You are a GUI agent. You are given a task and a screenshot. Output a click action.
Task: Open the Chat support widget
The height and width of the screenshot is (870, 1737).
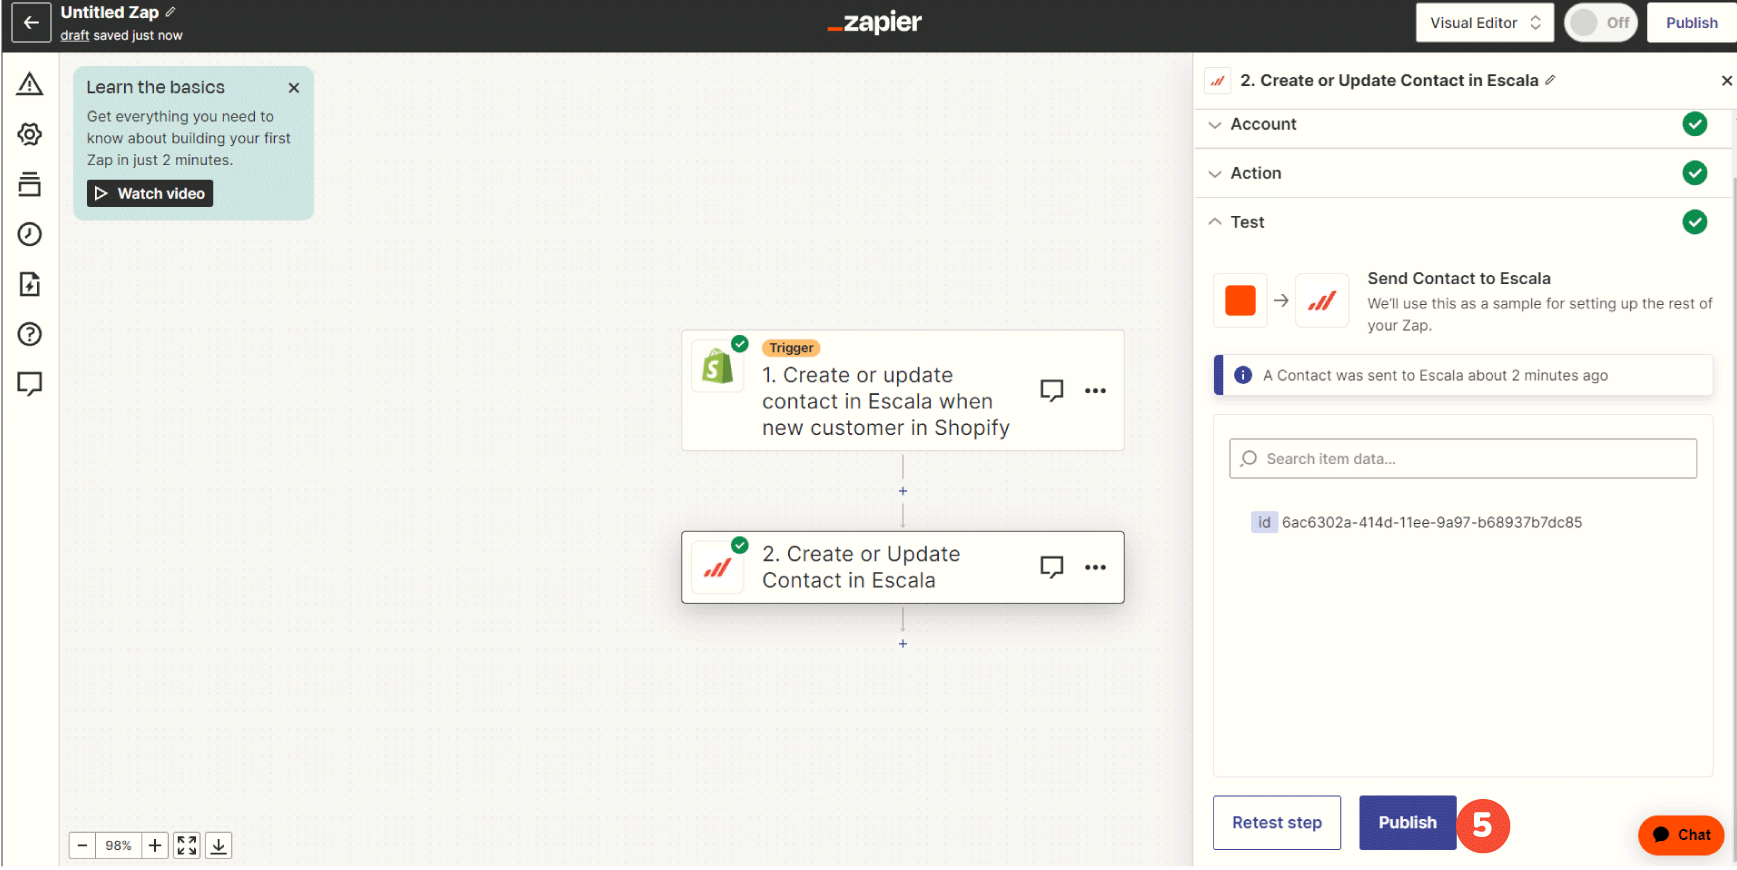pyautogui.click(x=1682, y=835)
